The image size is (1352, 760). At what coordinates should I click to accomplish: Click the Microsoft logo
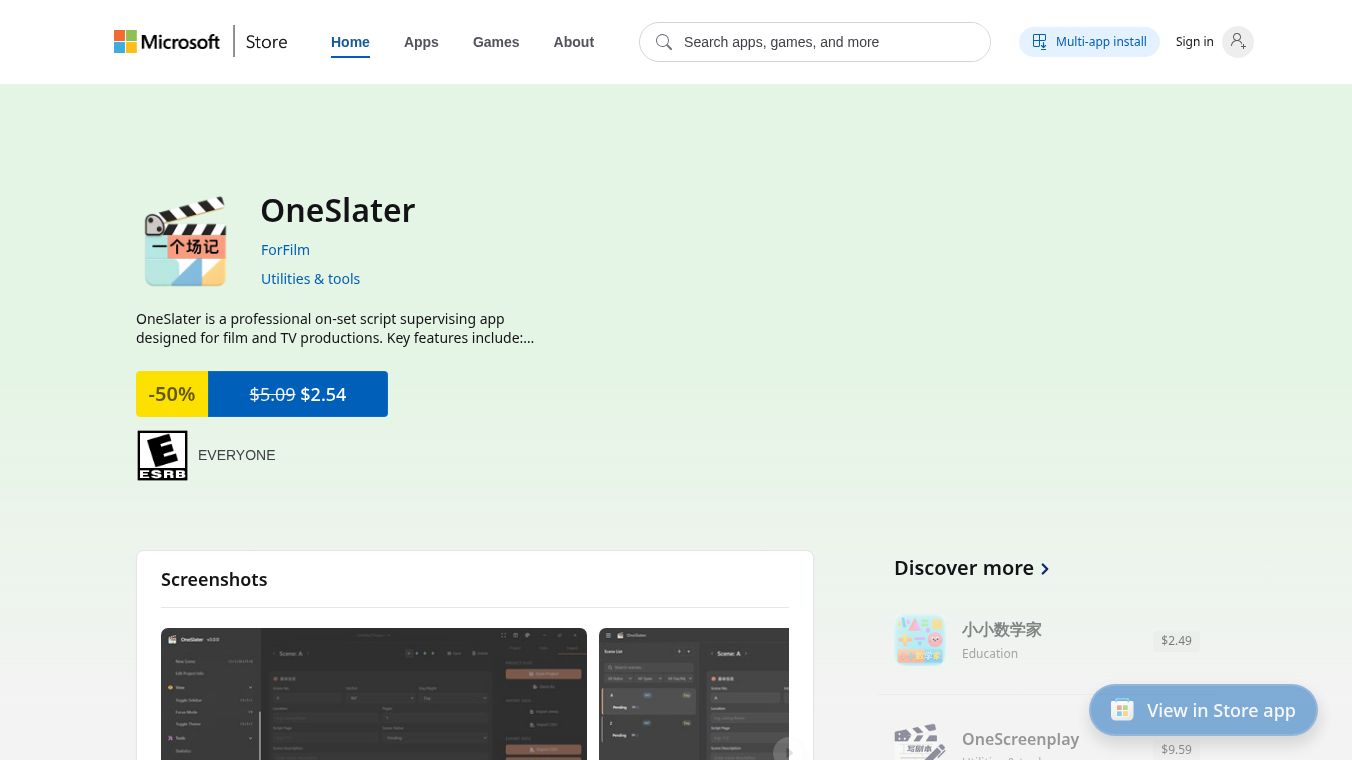[167, 42]
